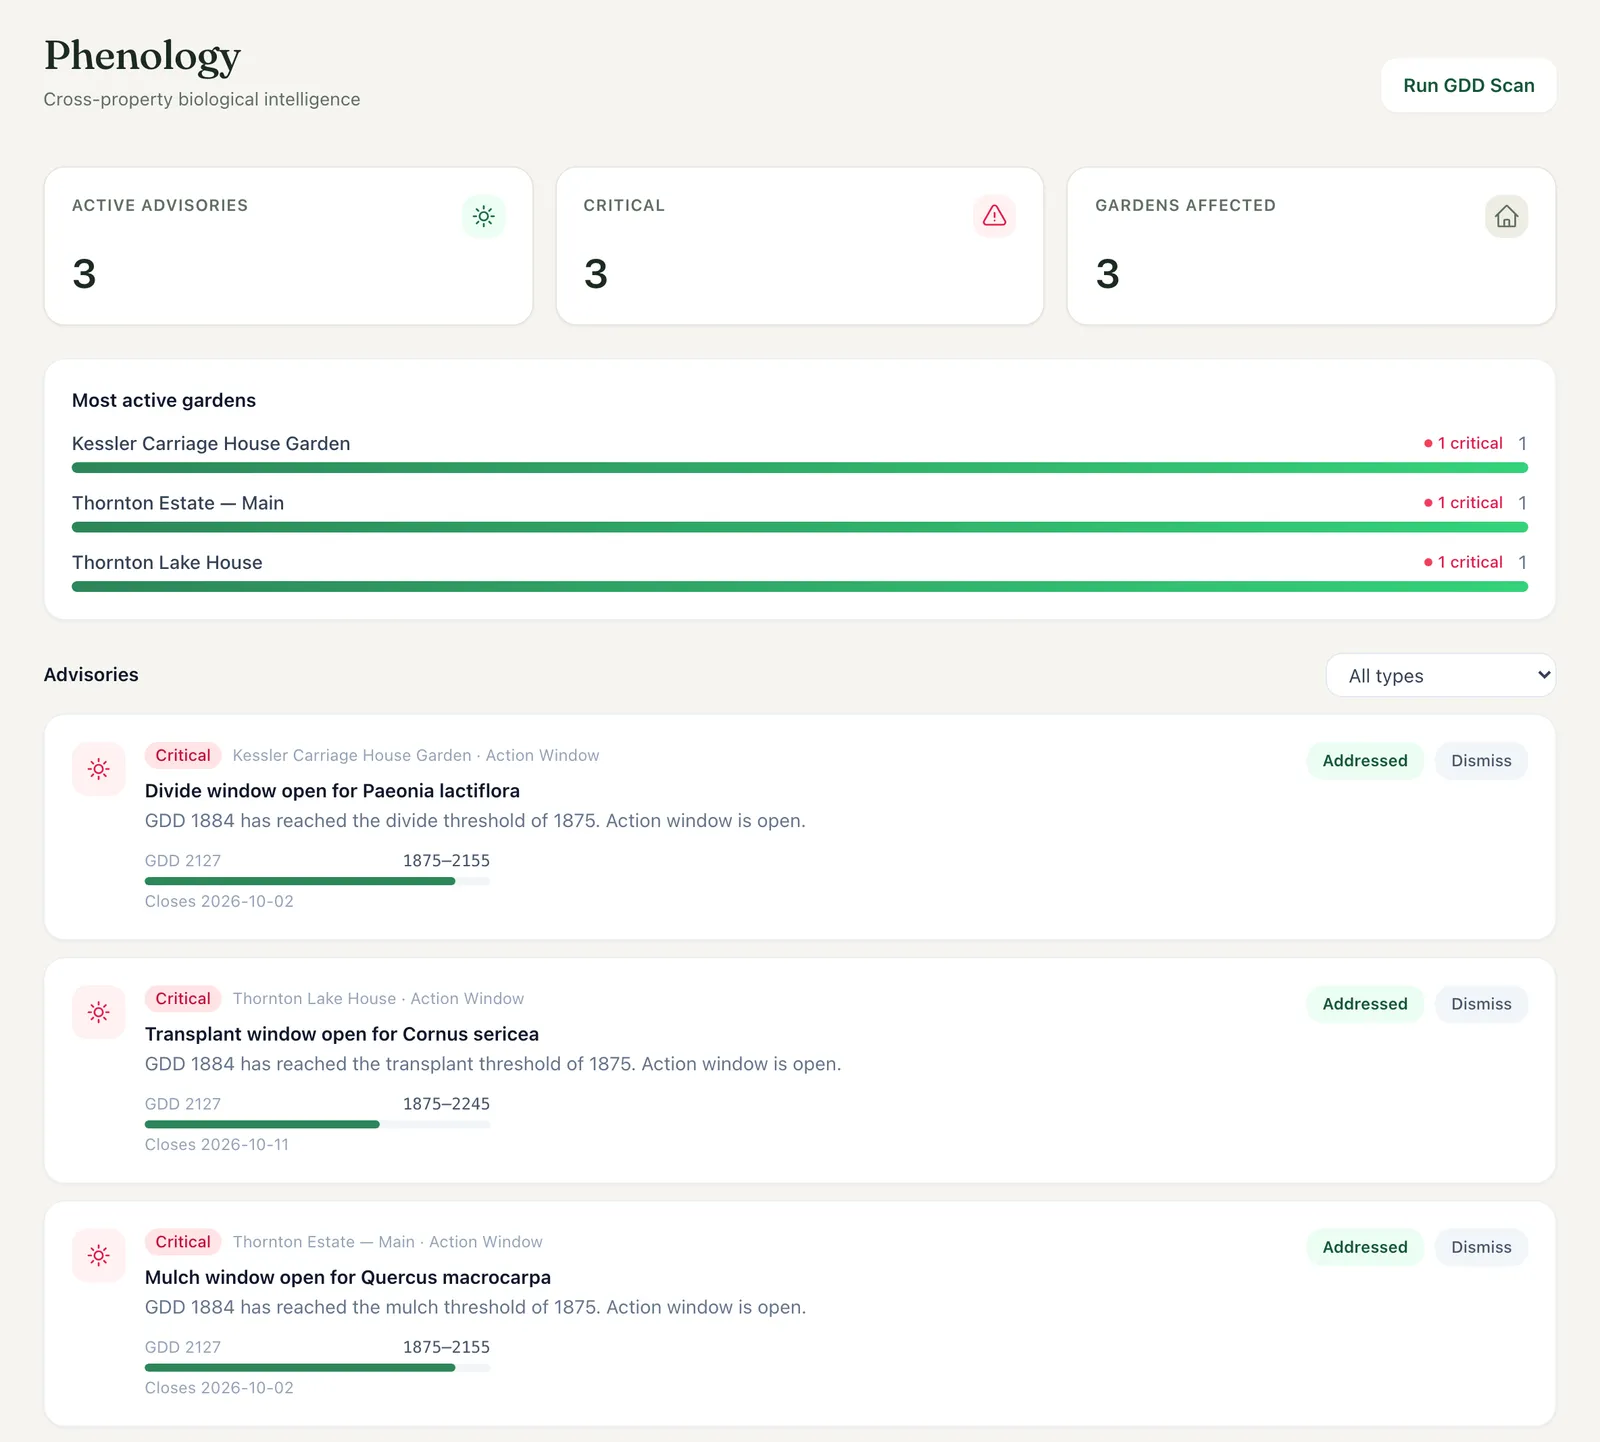Viewport: 1600px width, 1442px height.
Task: Click the 1 critical label for Kessler Carriage House
Action: [1464, 443]
